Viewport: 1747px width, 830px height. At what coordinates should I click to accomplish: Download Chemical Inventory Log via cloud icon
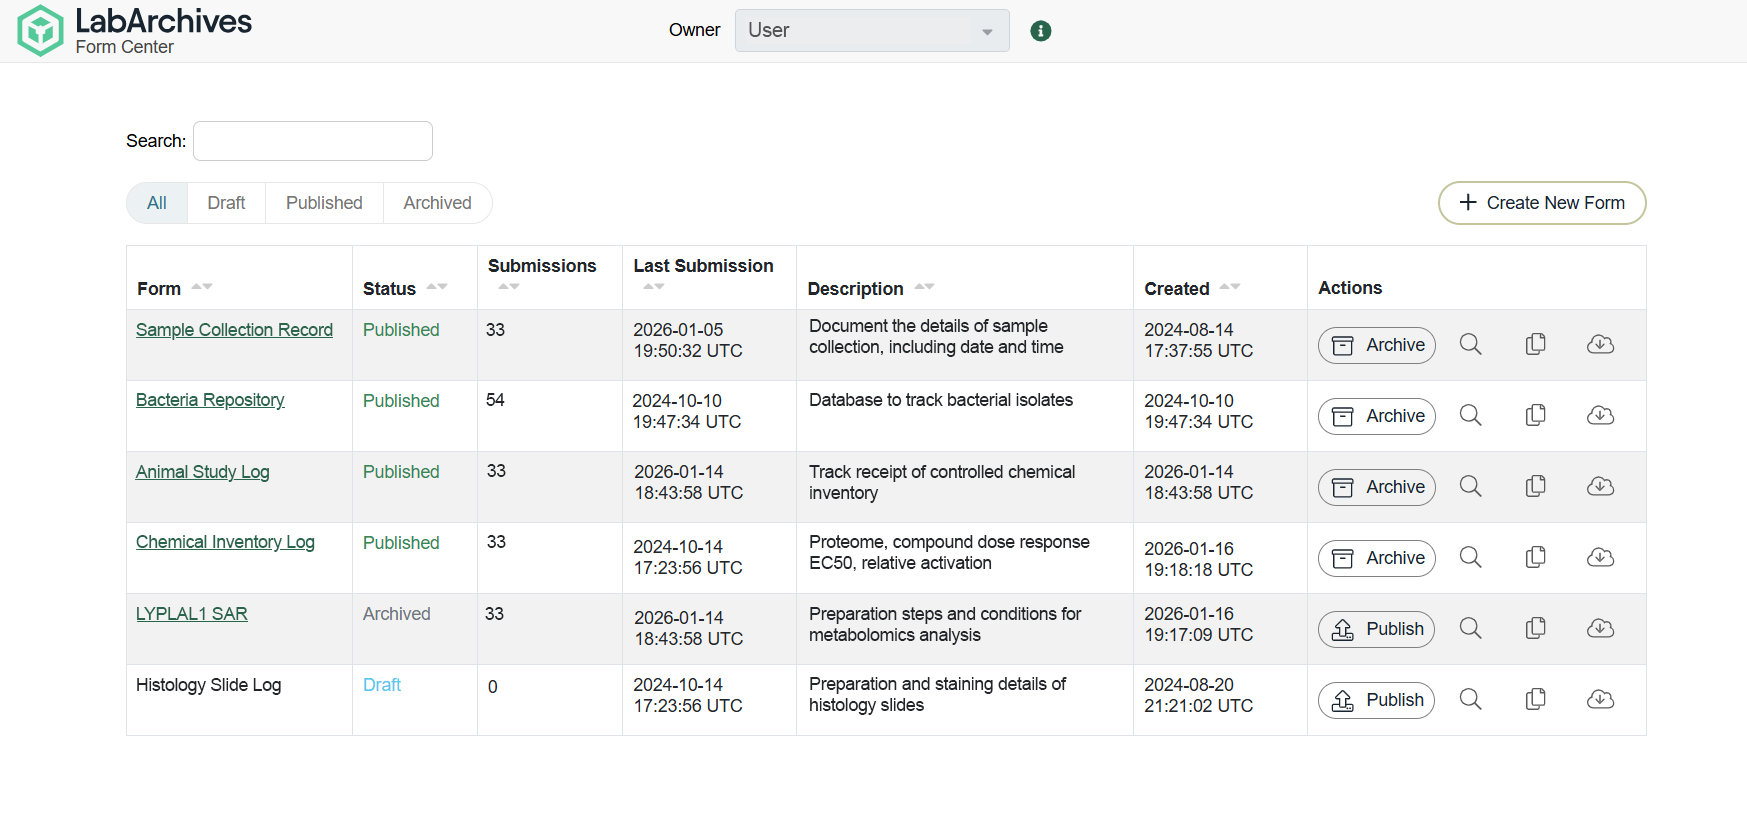1600,557
